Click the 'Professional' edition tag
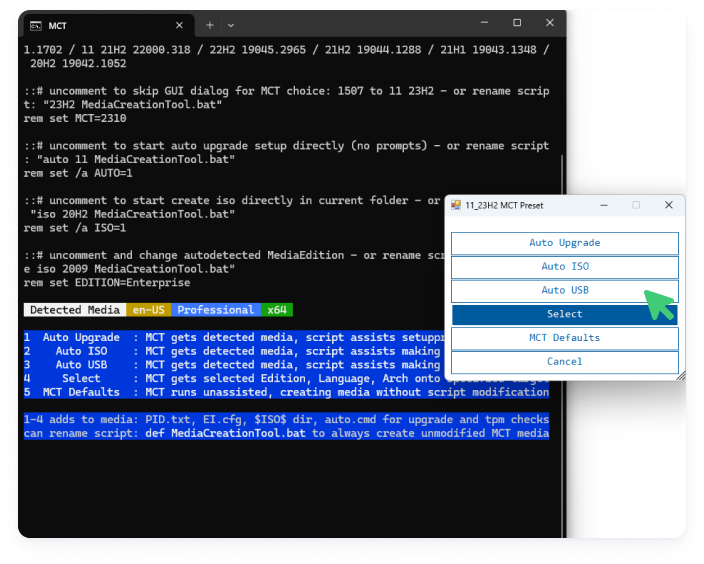This screenshot has width=704, height=564. 216,310
